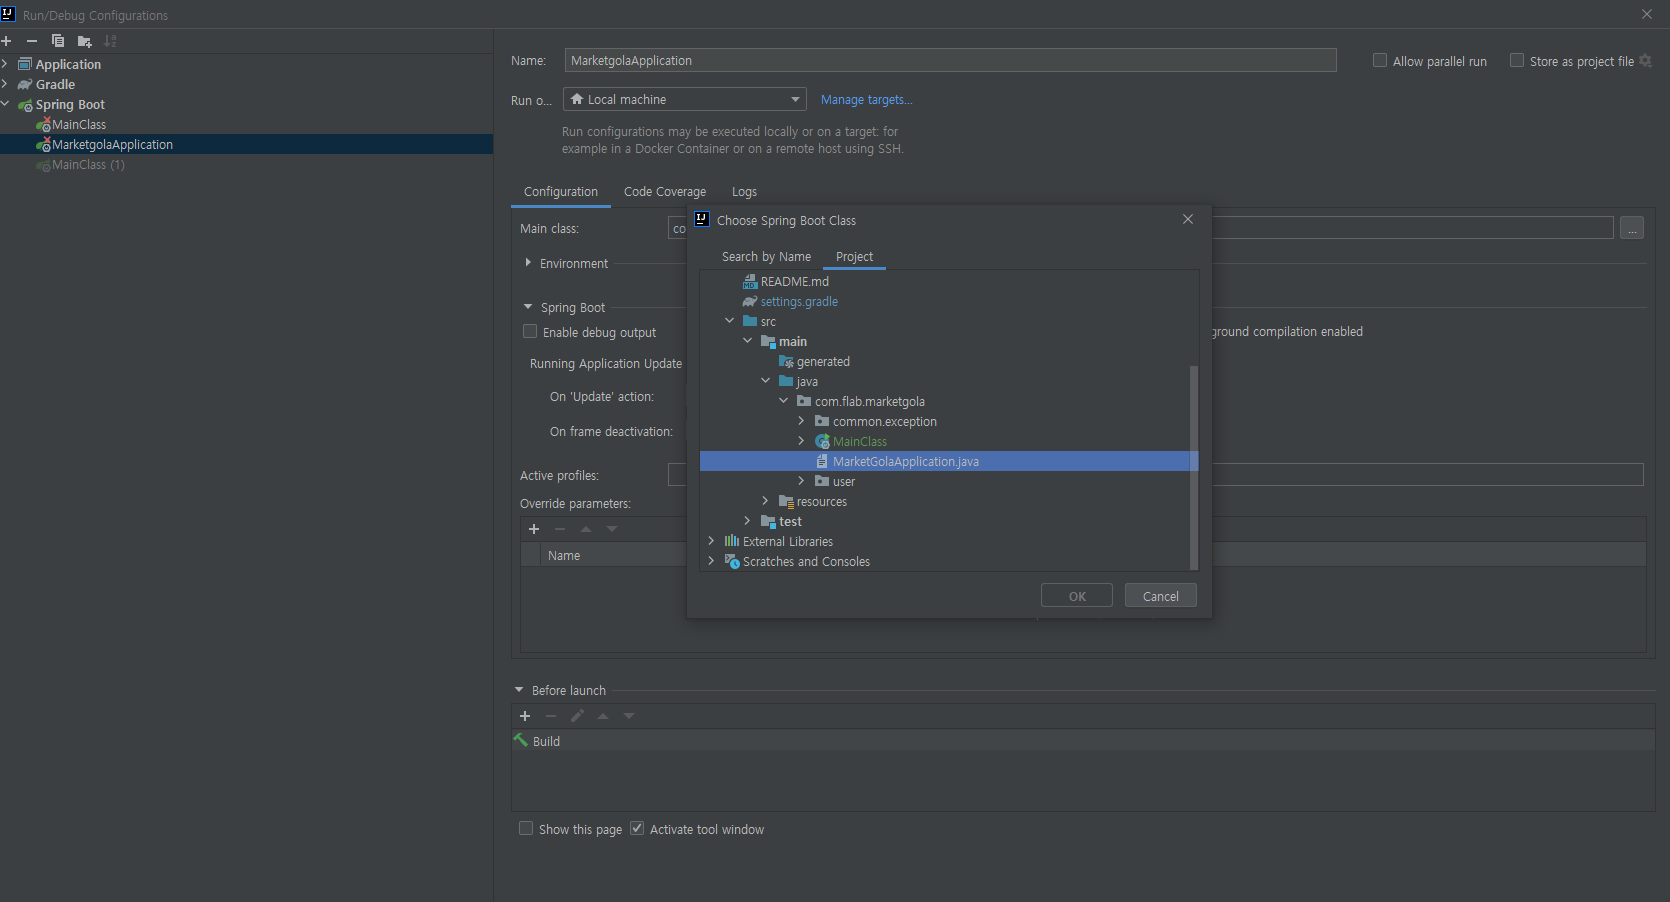Open the Run on Local machine dropdown
The width and height of the screenshot is (1670, 902).
685,99
